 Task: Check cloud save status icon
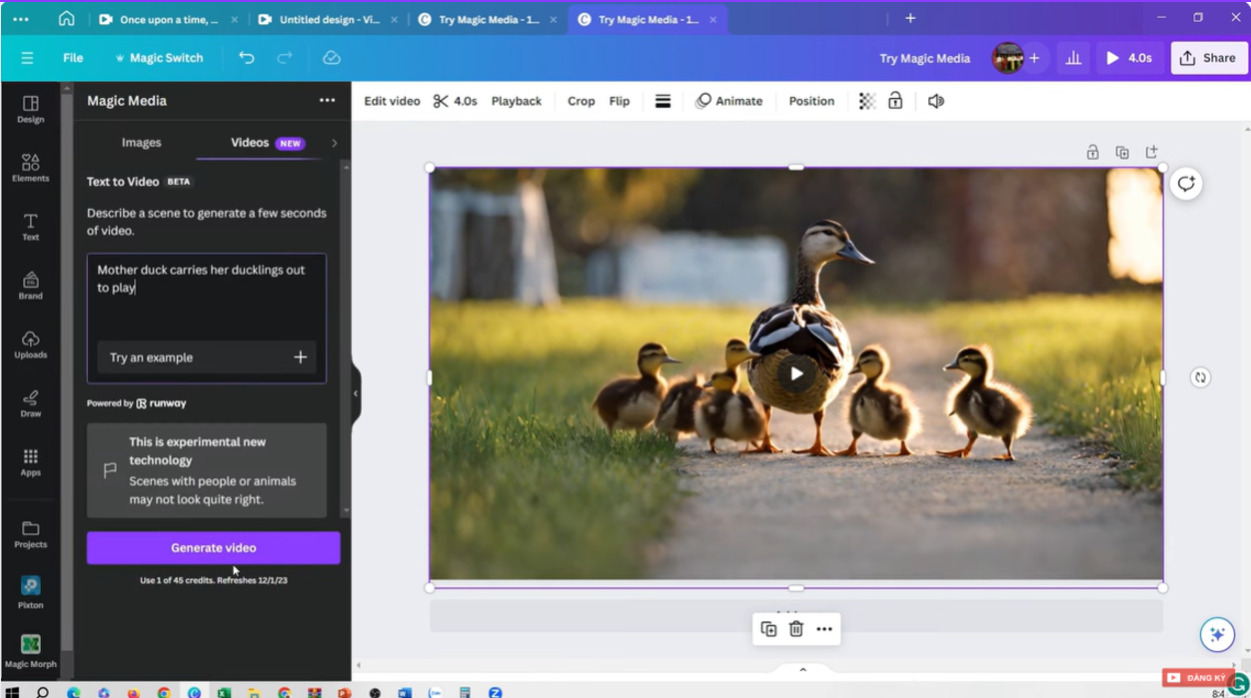click(x=331, y=58)
